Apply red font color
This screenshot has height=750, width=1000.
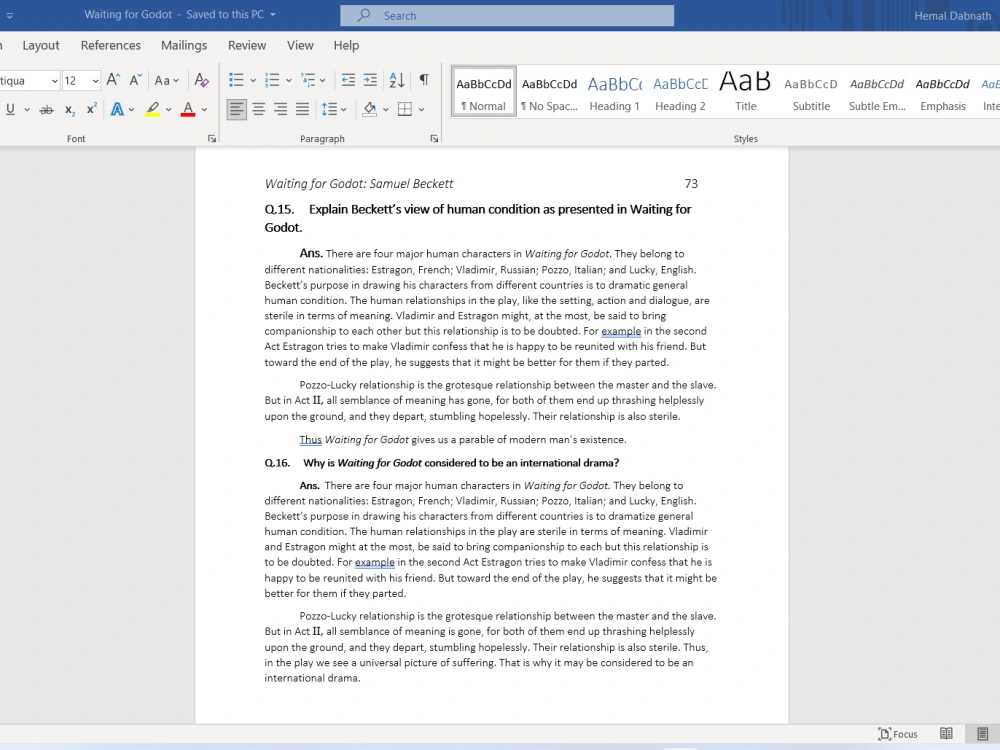188,109
